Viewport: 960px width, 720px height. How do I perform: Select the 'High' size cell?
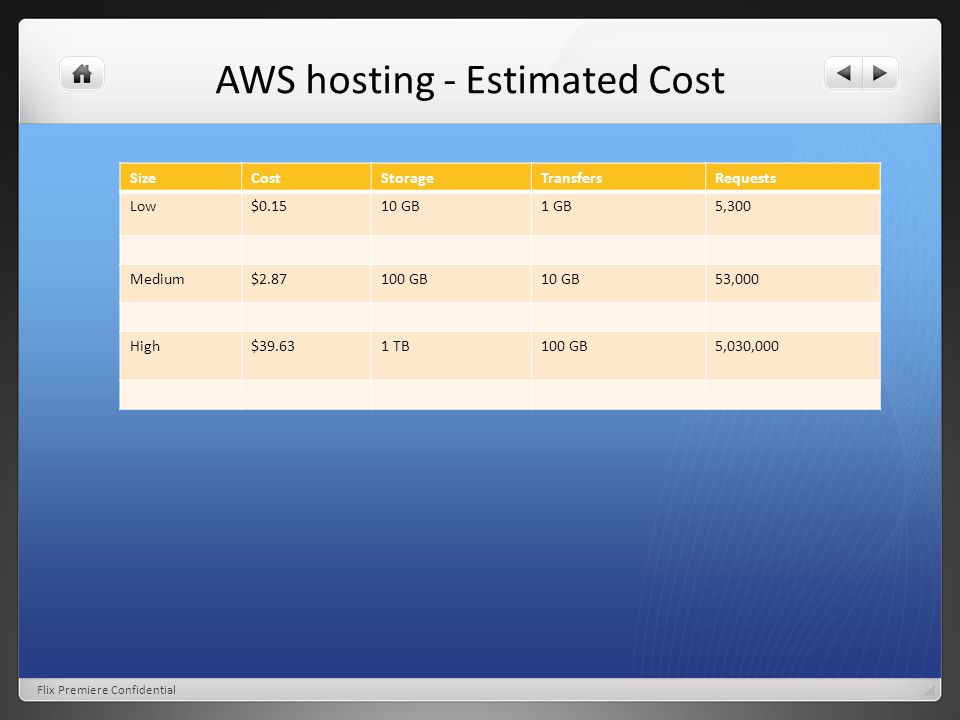click(181, 355)
